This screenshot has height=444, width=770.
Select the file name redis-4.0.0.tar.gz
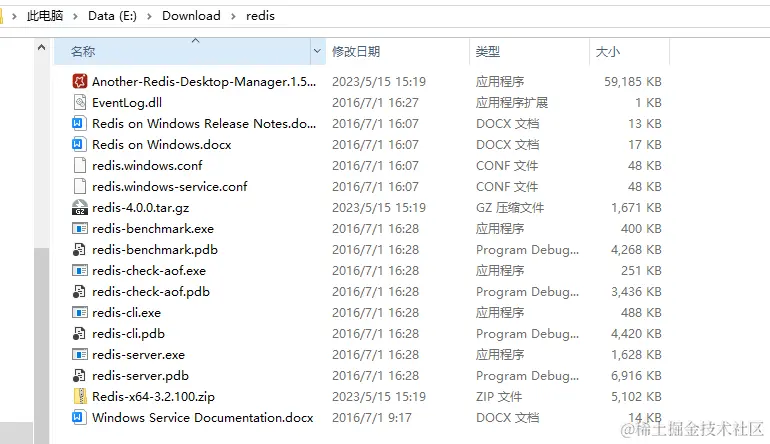click(x=140, y=208)
